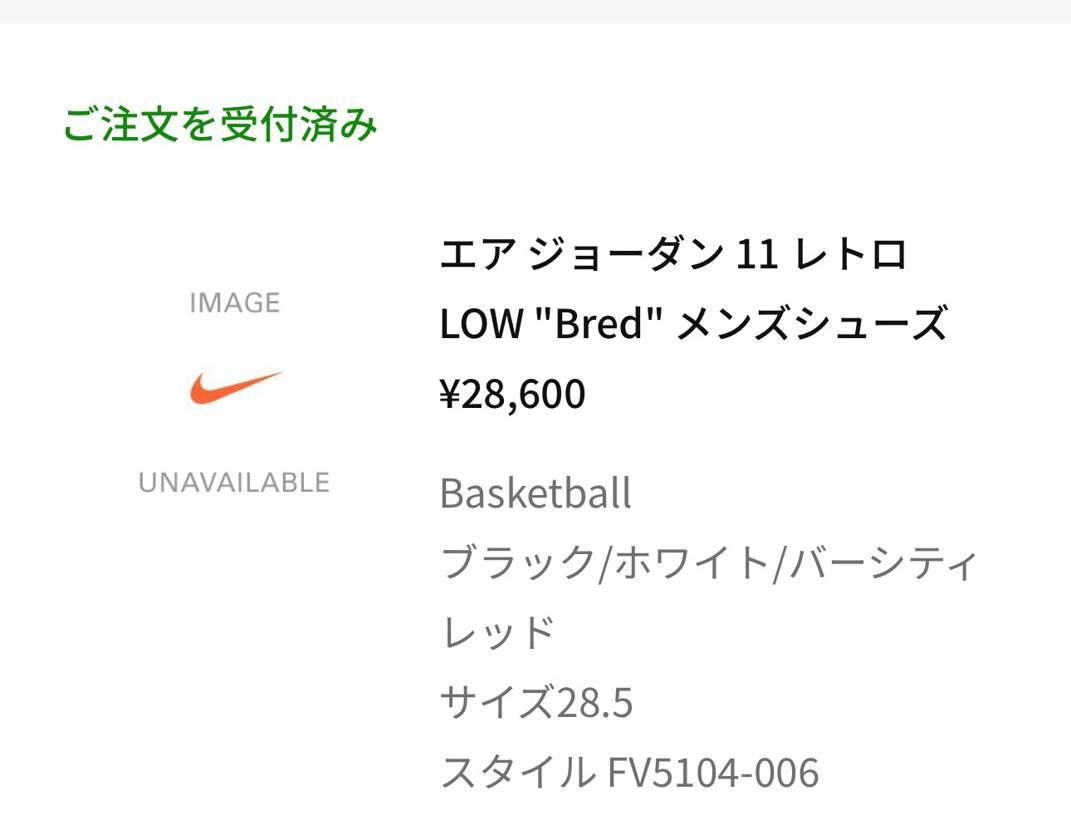Click the ブラック color name
The image size is (1071, 830).
pos(517,564)
